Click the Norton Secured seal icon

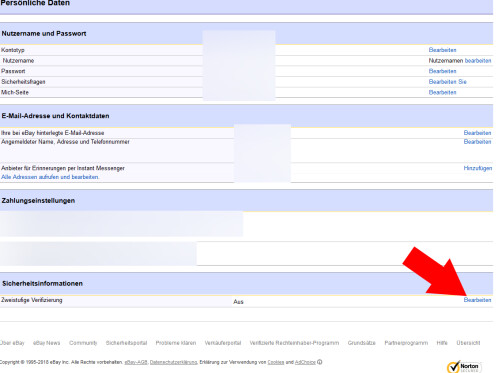[465, 367]
